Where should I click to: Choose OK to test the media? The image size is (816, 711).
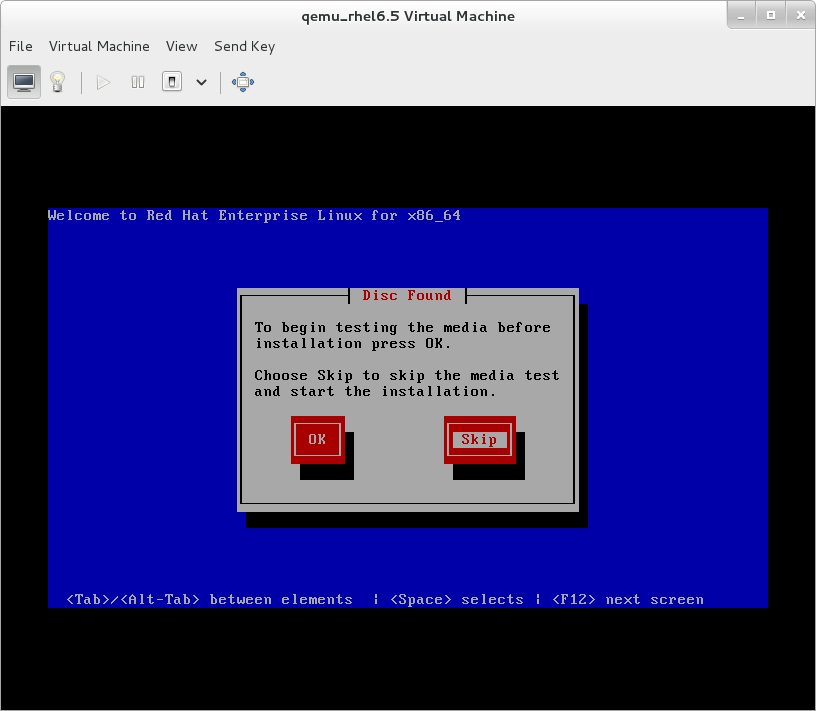[x=317, y=440]
